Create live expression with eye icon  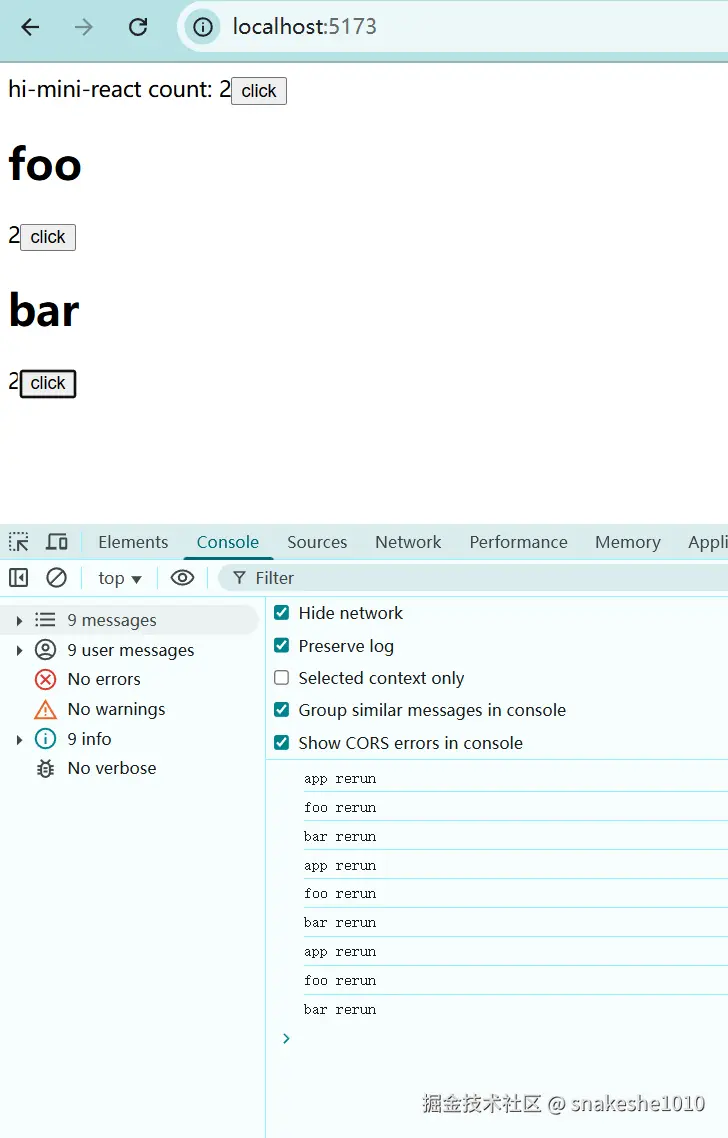point(182,578)
